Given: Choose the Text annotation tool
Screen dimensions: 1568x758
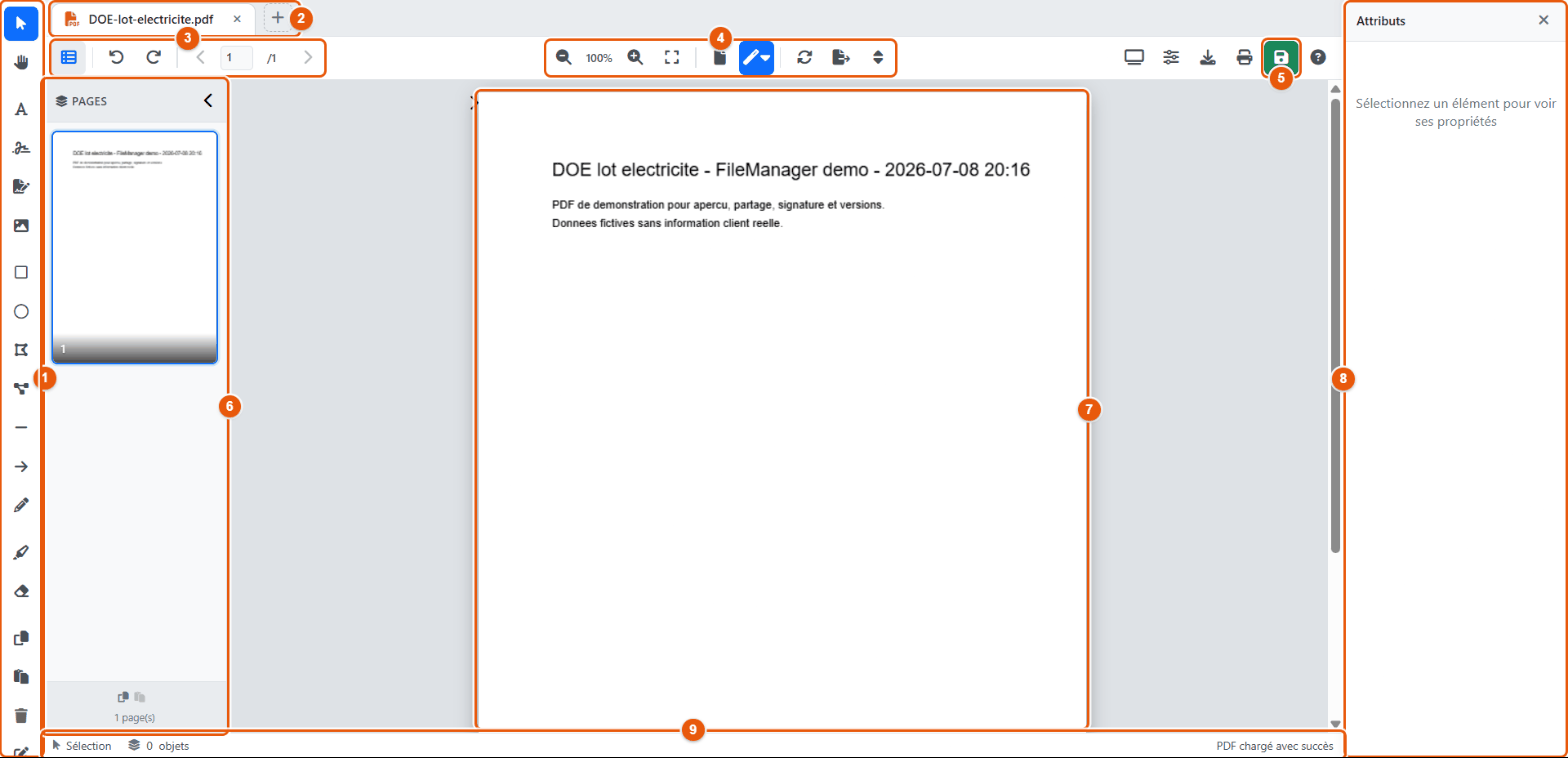Looking at the screenshot, I should 21,109.
